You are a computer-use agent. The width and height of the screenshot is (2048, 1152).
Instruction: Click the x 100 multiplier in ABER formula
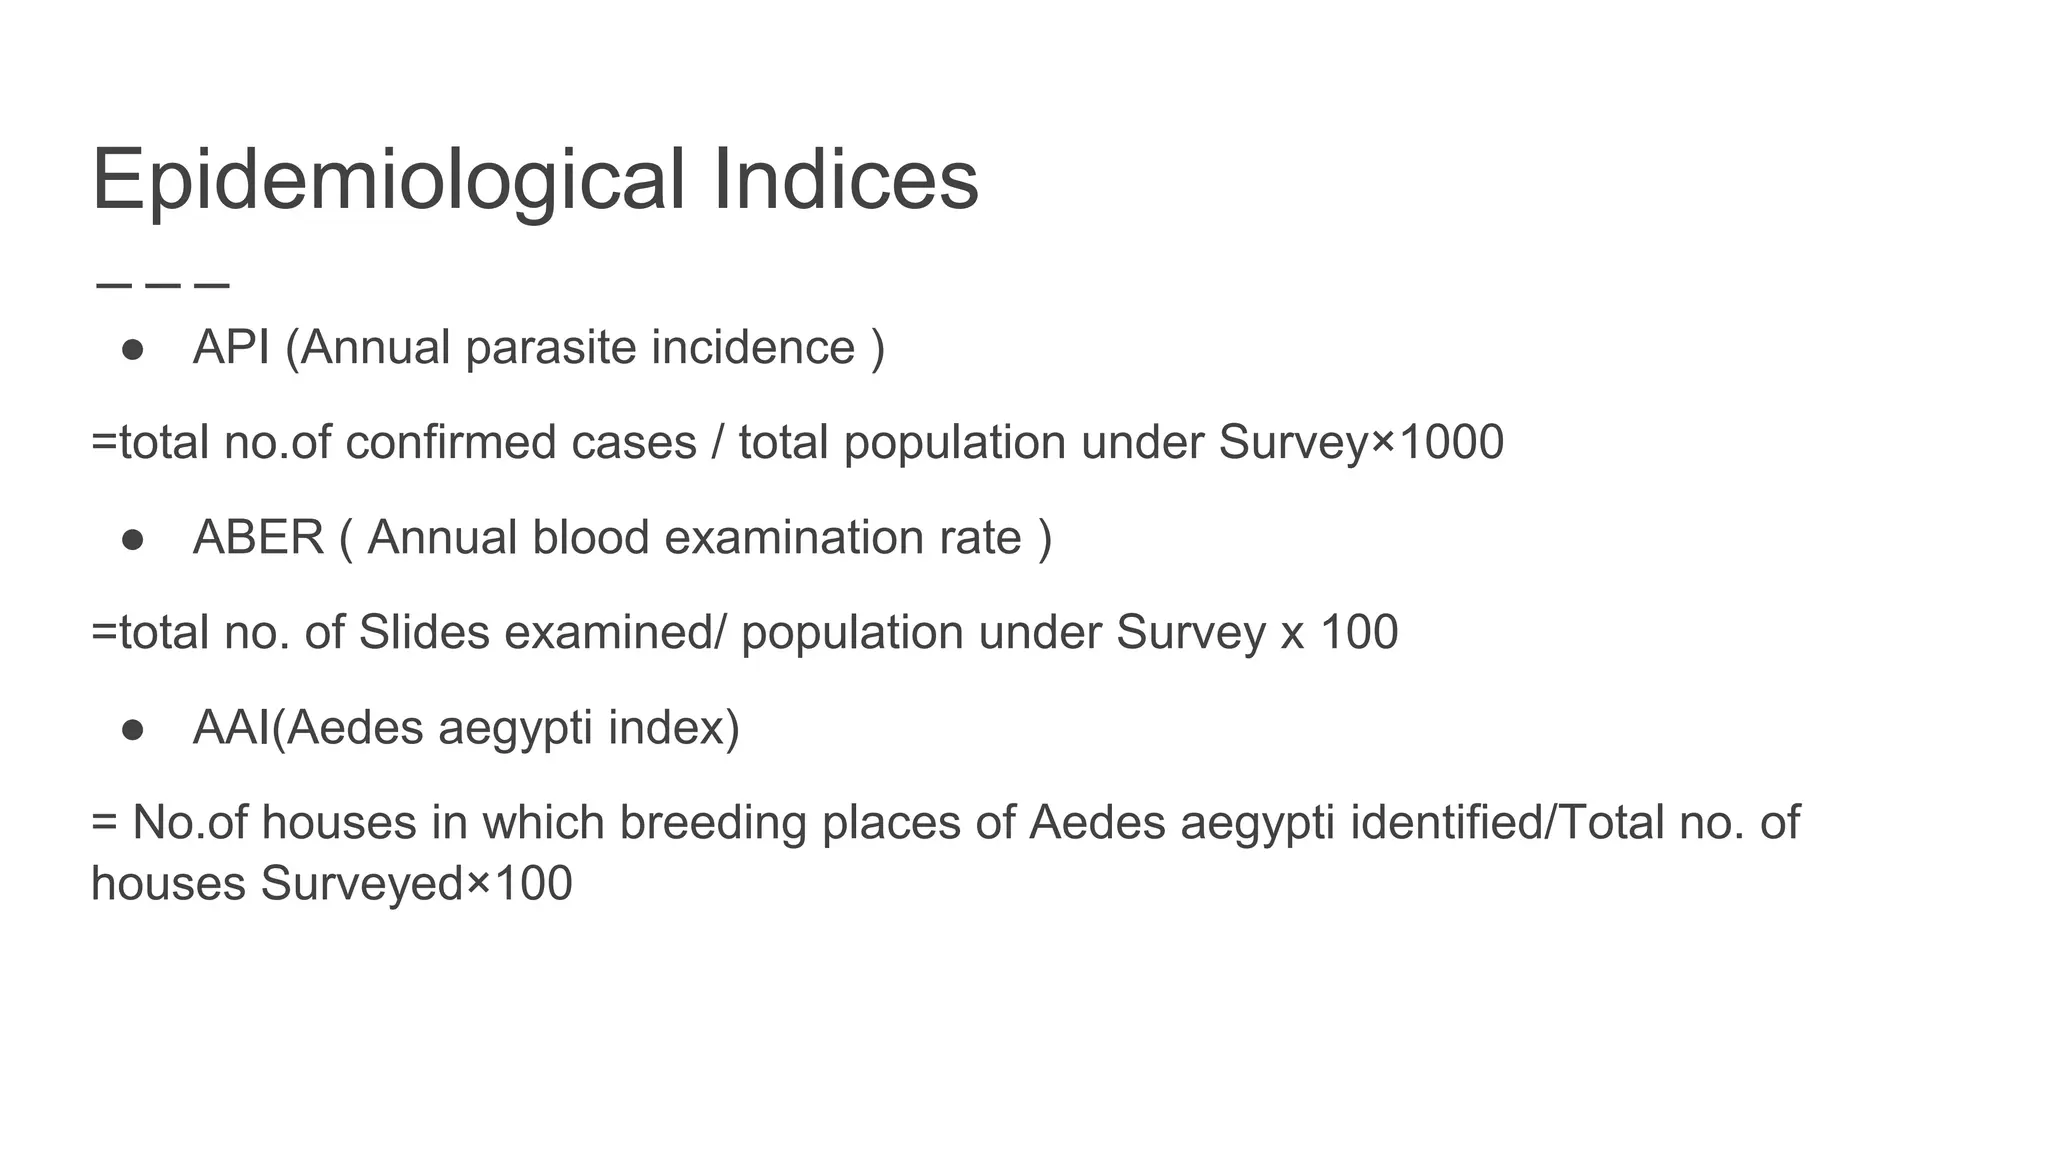tap(1339, 633)
